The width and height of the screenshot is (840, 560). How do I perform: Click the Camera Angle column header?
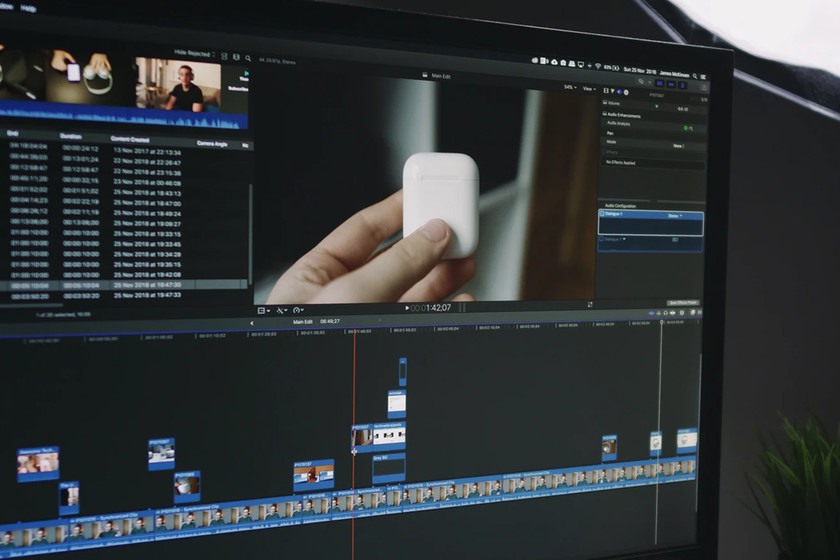[212, 144]
